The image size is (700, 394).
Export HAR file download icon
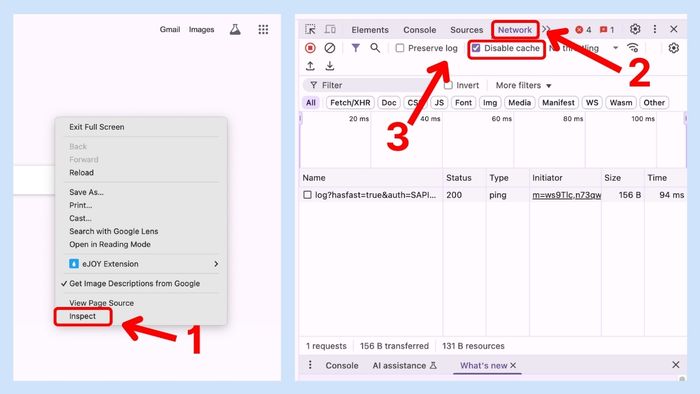pyautogui.click(x=330, y=66)
